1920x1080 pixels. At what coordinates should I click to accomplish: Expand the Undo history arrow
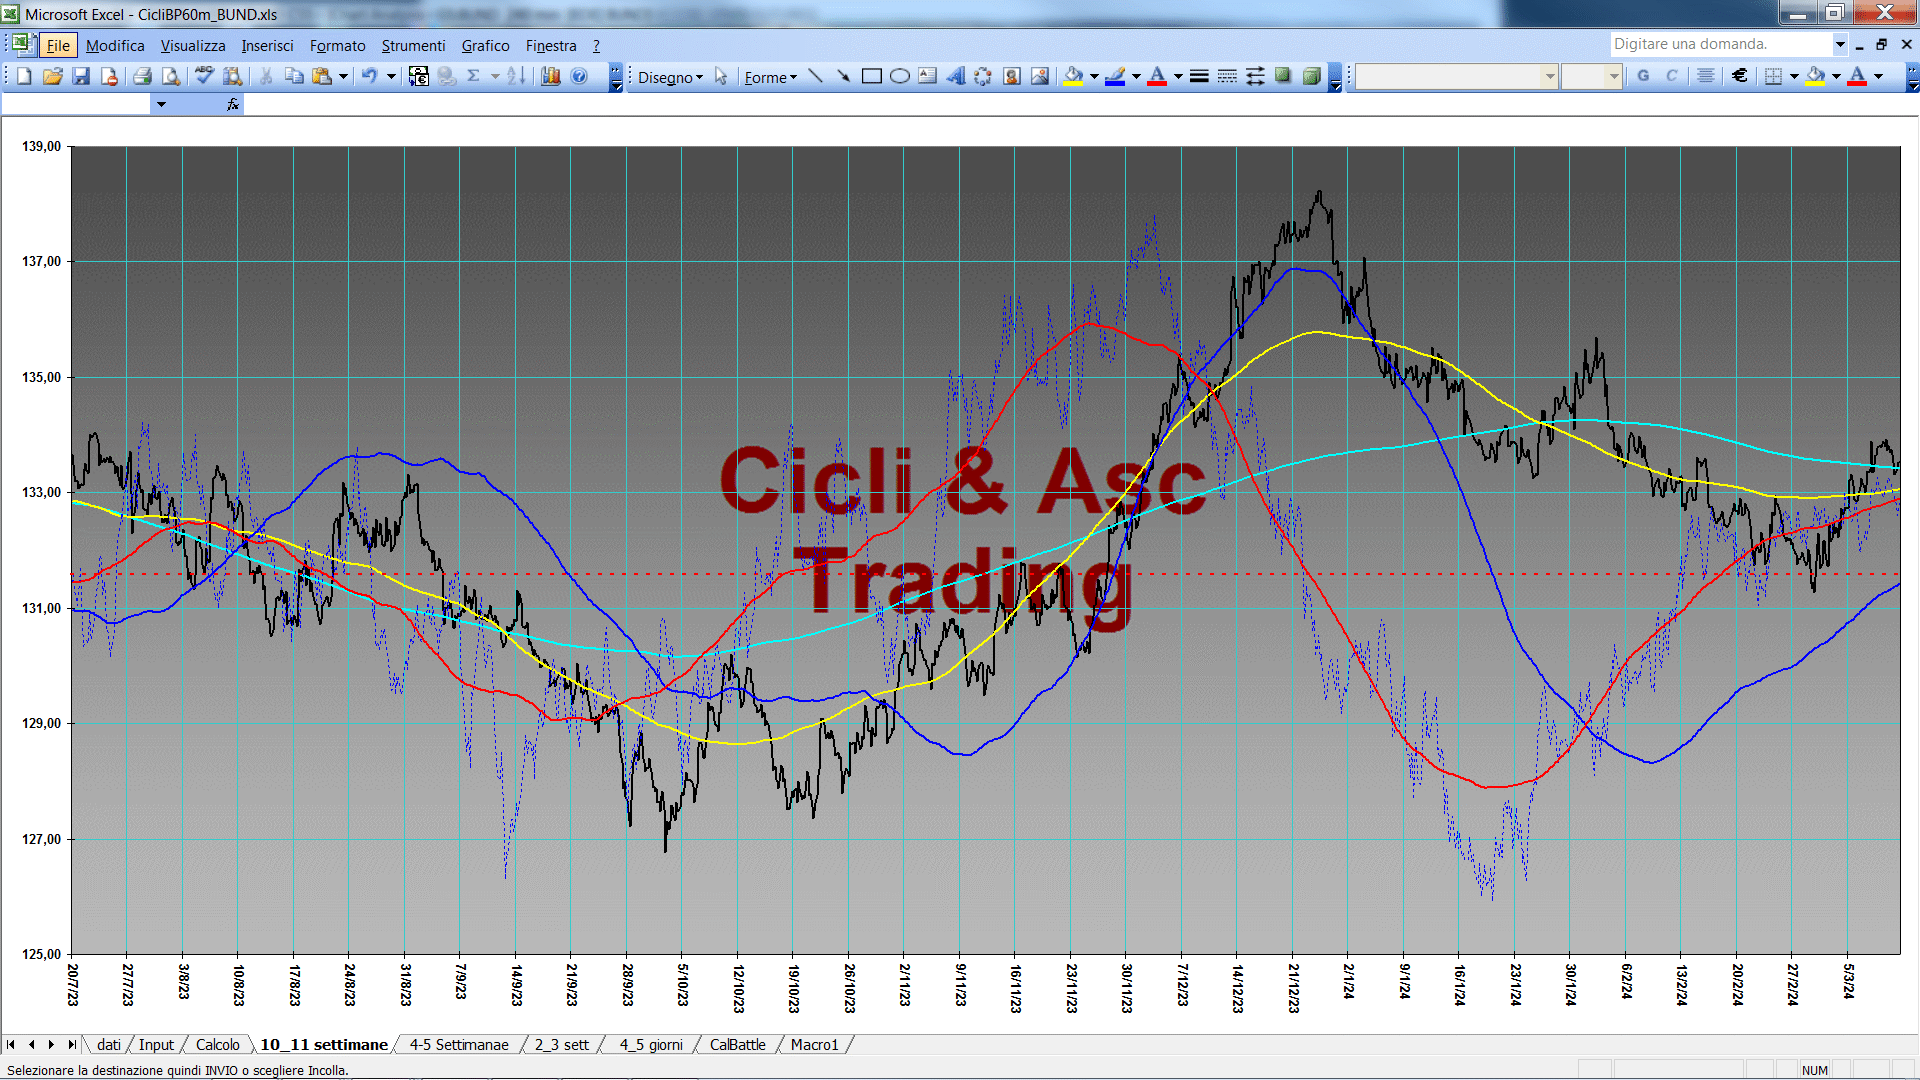(x=391, y=76)
